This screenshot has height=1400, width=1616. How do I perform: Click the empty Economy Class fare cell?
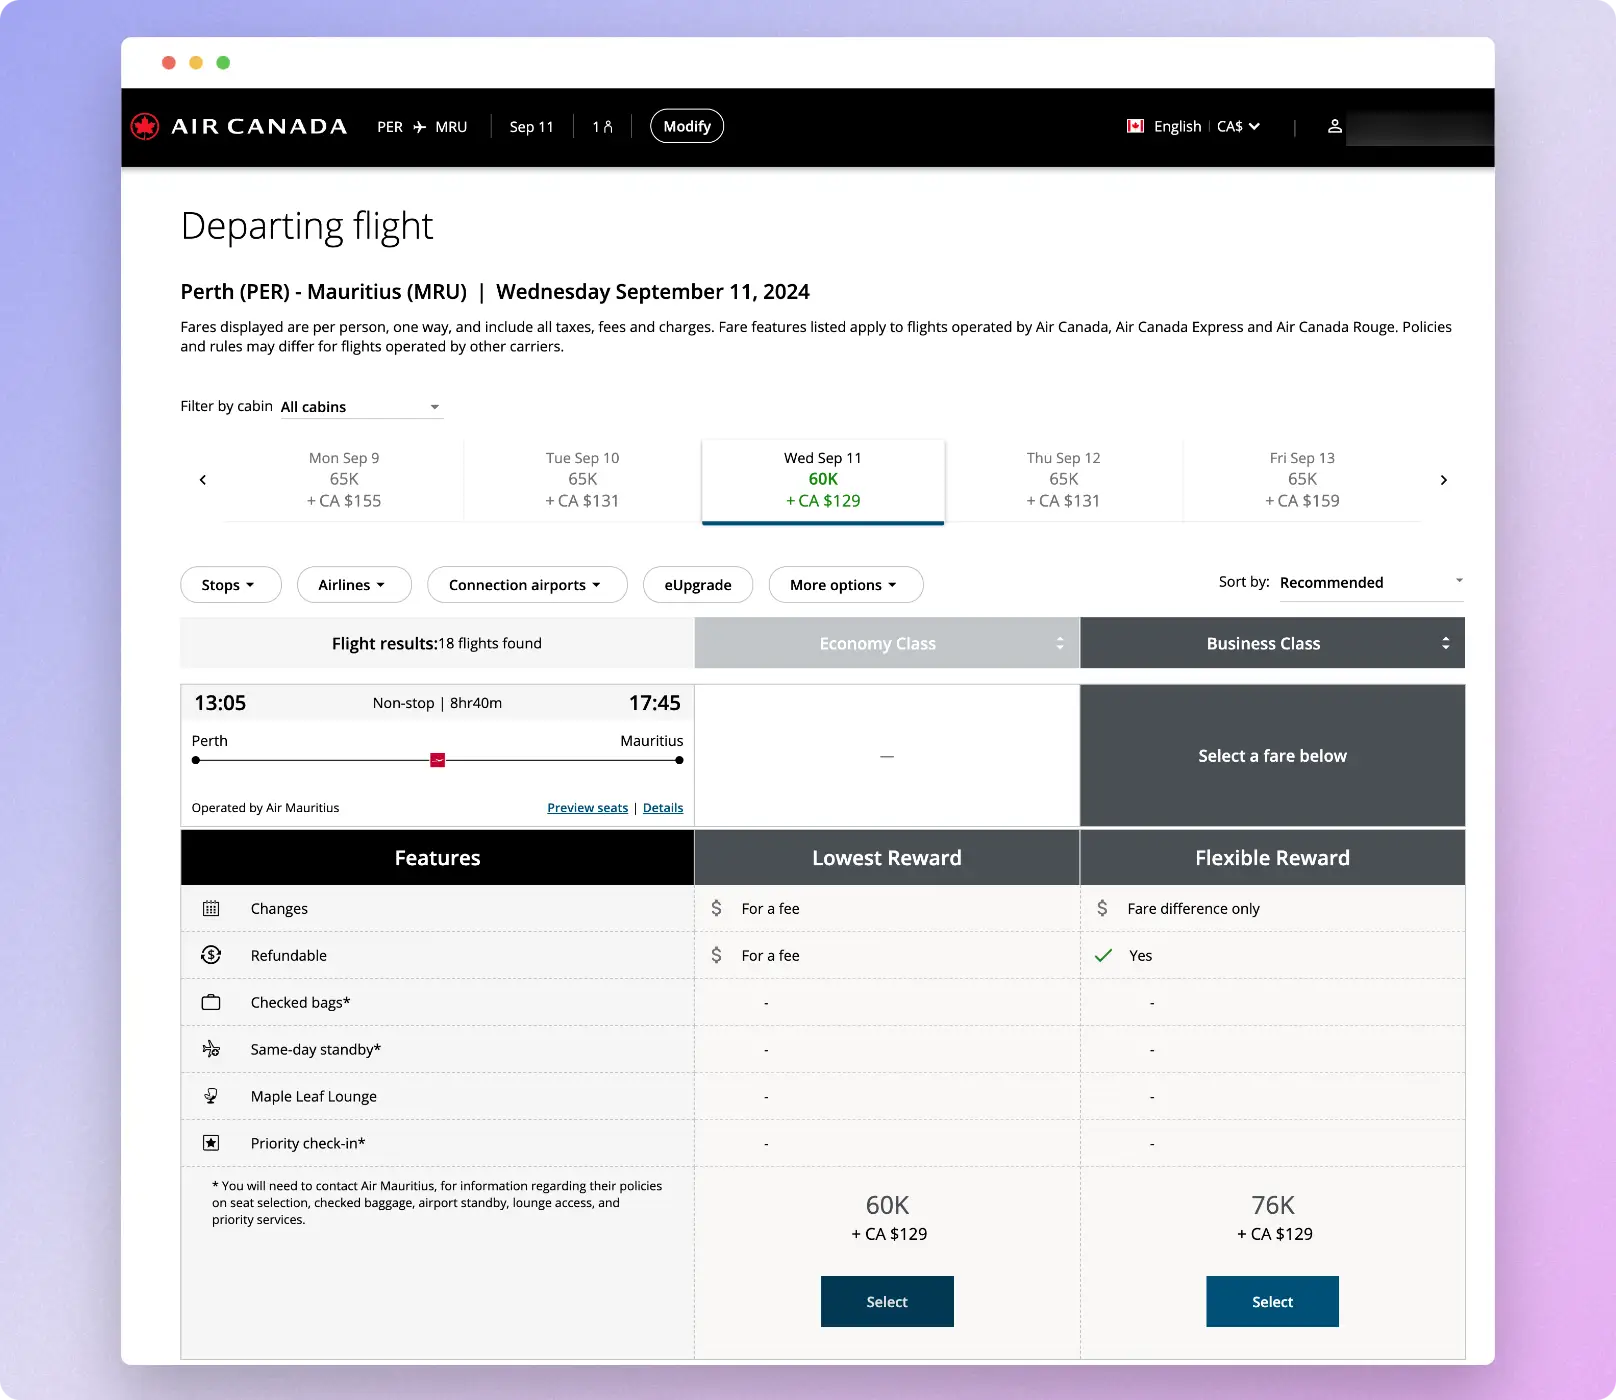pos(887,756)
